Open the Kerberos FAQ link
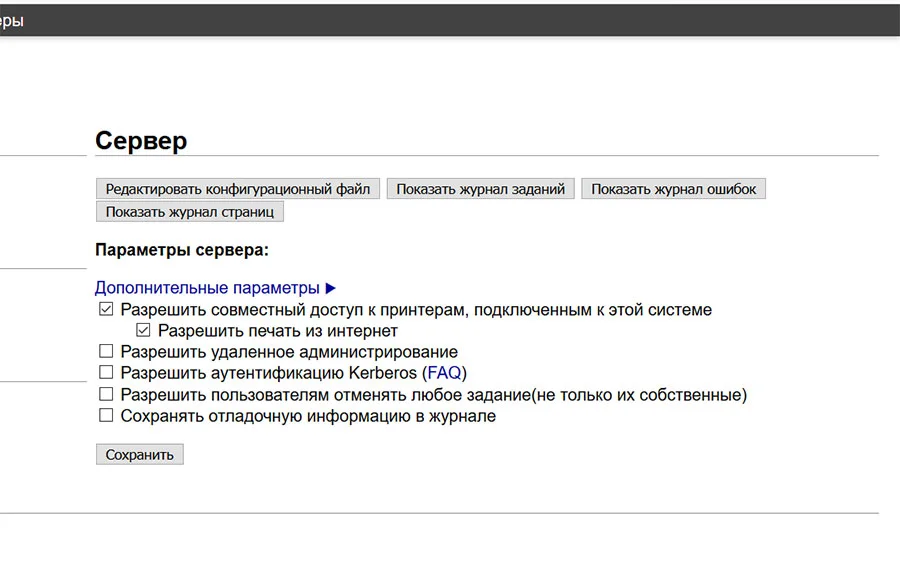This screenshot has width=900, height=587. pyautogui.click(x=444, y=373)
